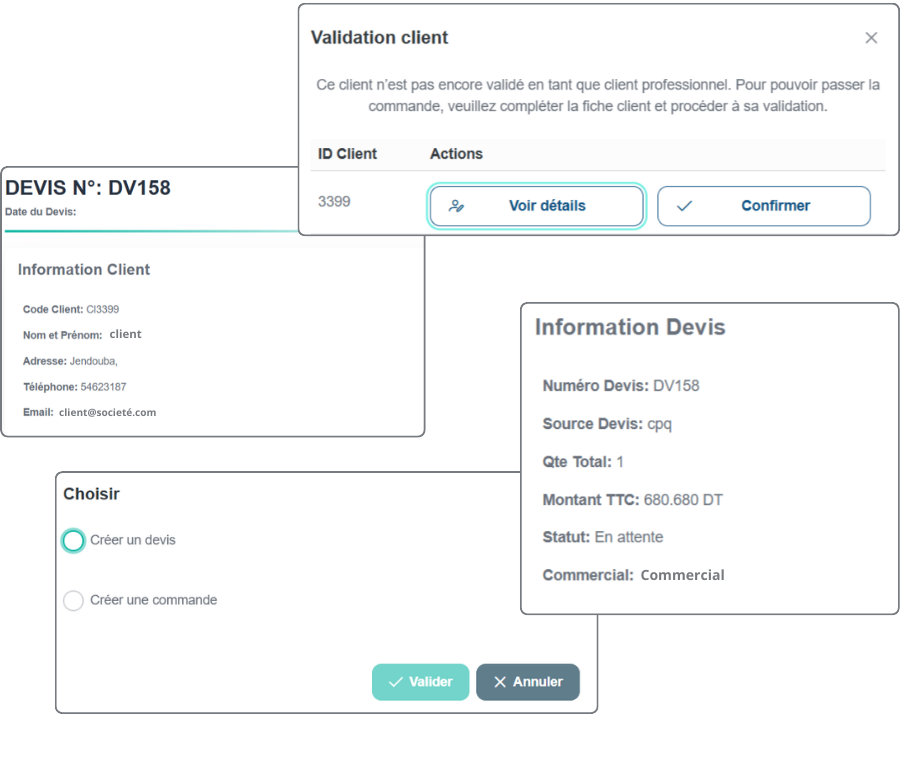
Task: Select client ID 3399 in the table
Action: tap(334, 202)
